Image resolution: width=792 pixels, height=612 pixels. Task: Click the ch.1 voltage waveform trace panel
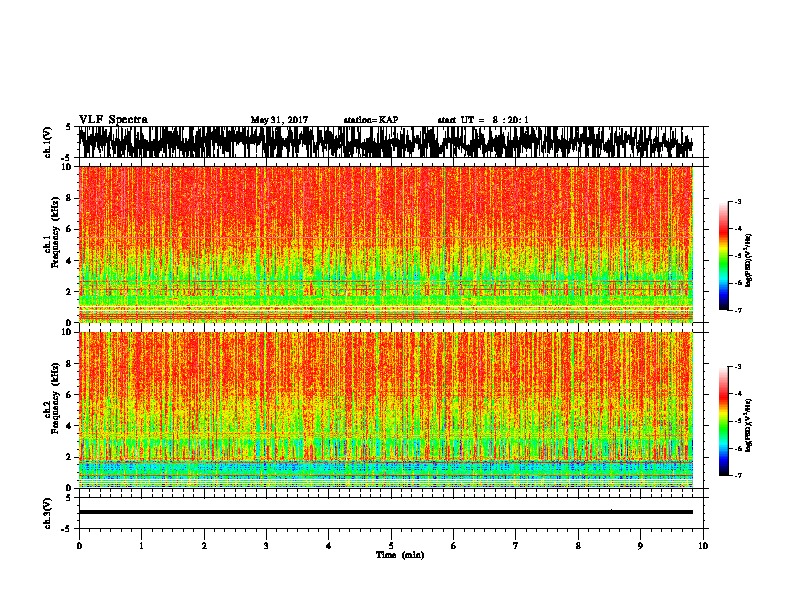click(x=385, y=142)
